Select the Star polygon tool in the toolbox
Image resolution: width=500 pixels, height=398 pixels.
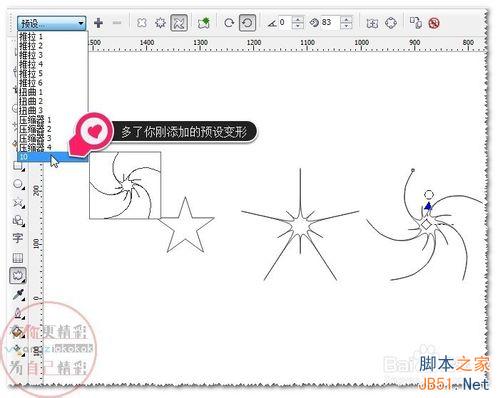(x=18, y=202)
